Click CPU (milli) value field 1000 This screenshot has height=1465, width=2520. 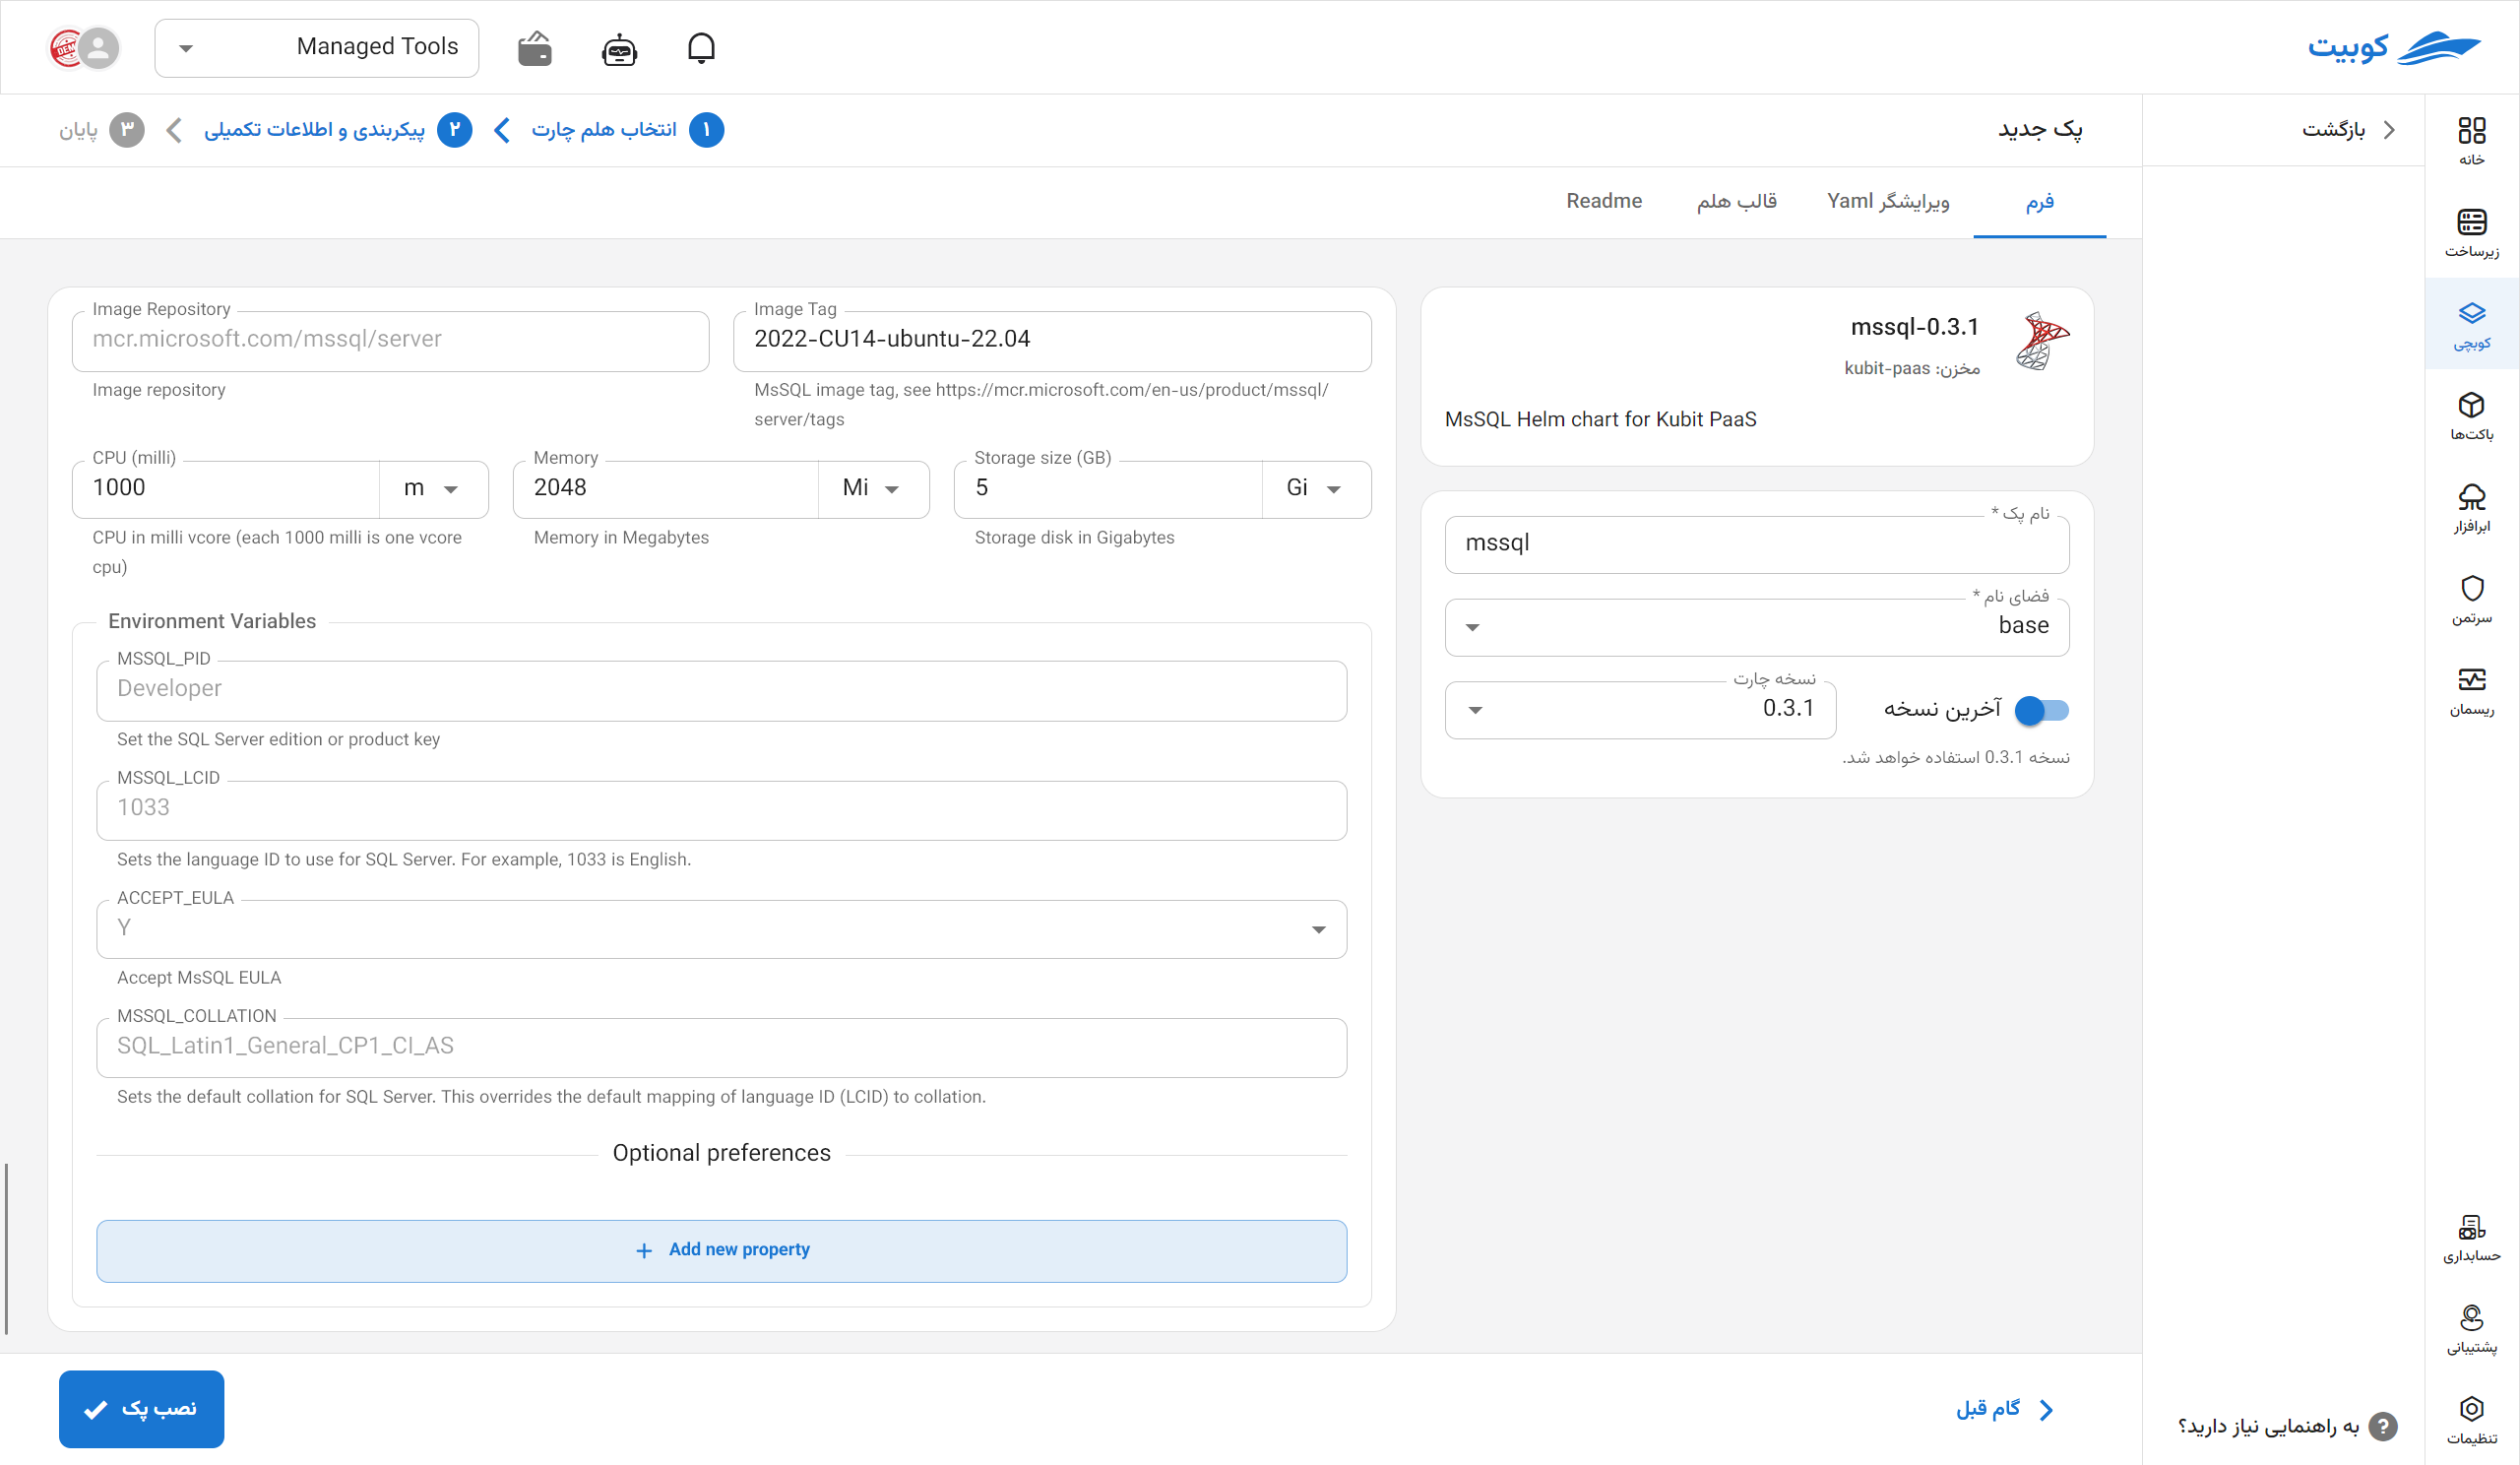point(226,488)
